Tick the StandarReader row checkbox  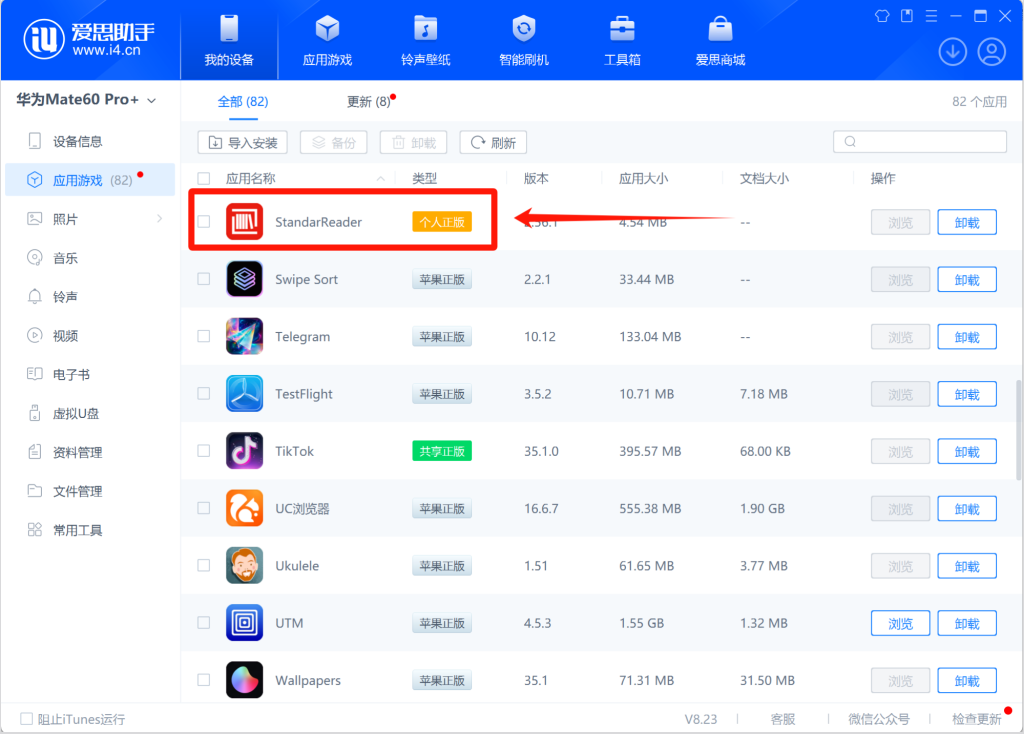click(x=204, y=221)
